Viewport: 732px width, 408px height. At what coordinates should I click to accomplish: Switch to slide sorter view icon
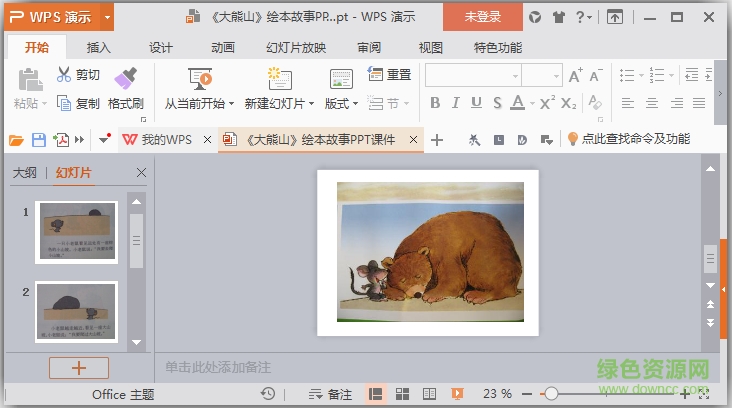[402, 394]
